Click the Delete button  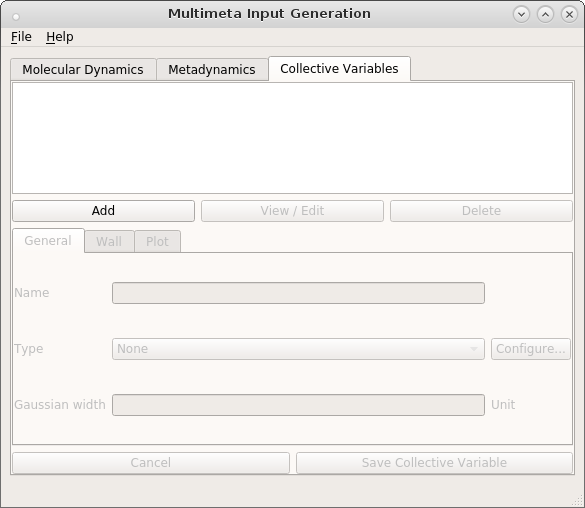[481, 211]
